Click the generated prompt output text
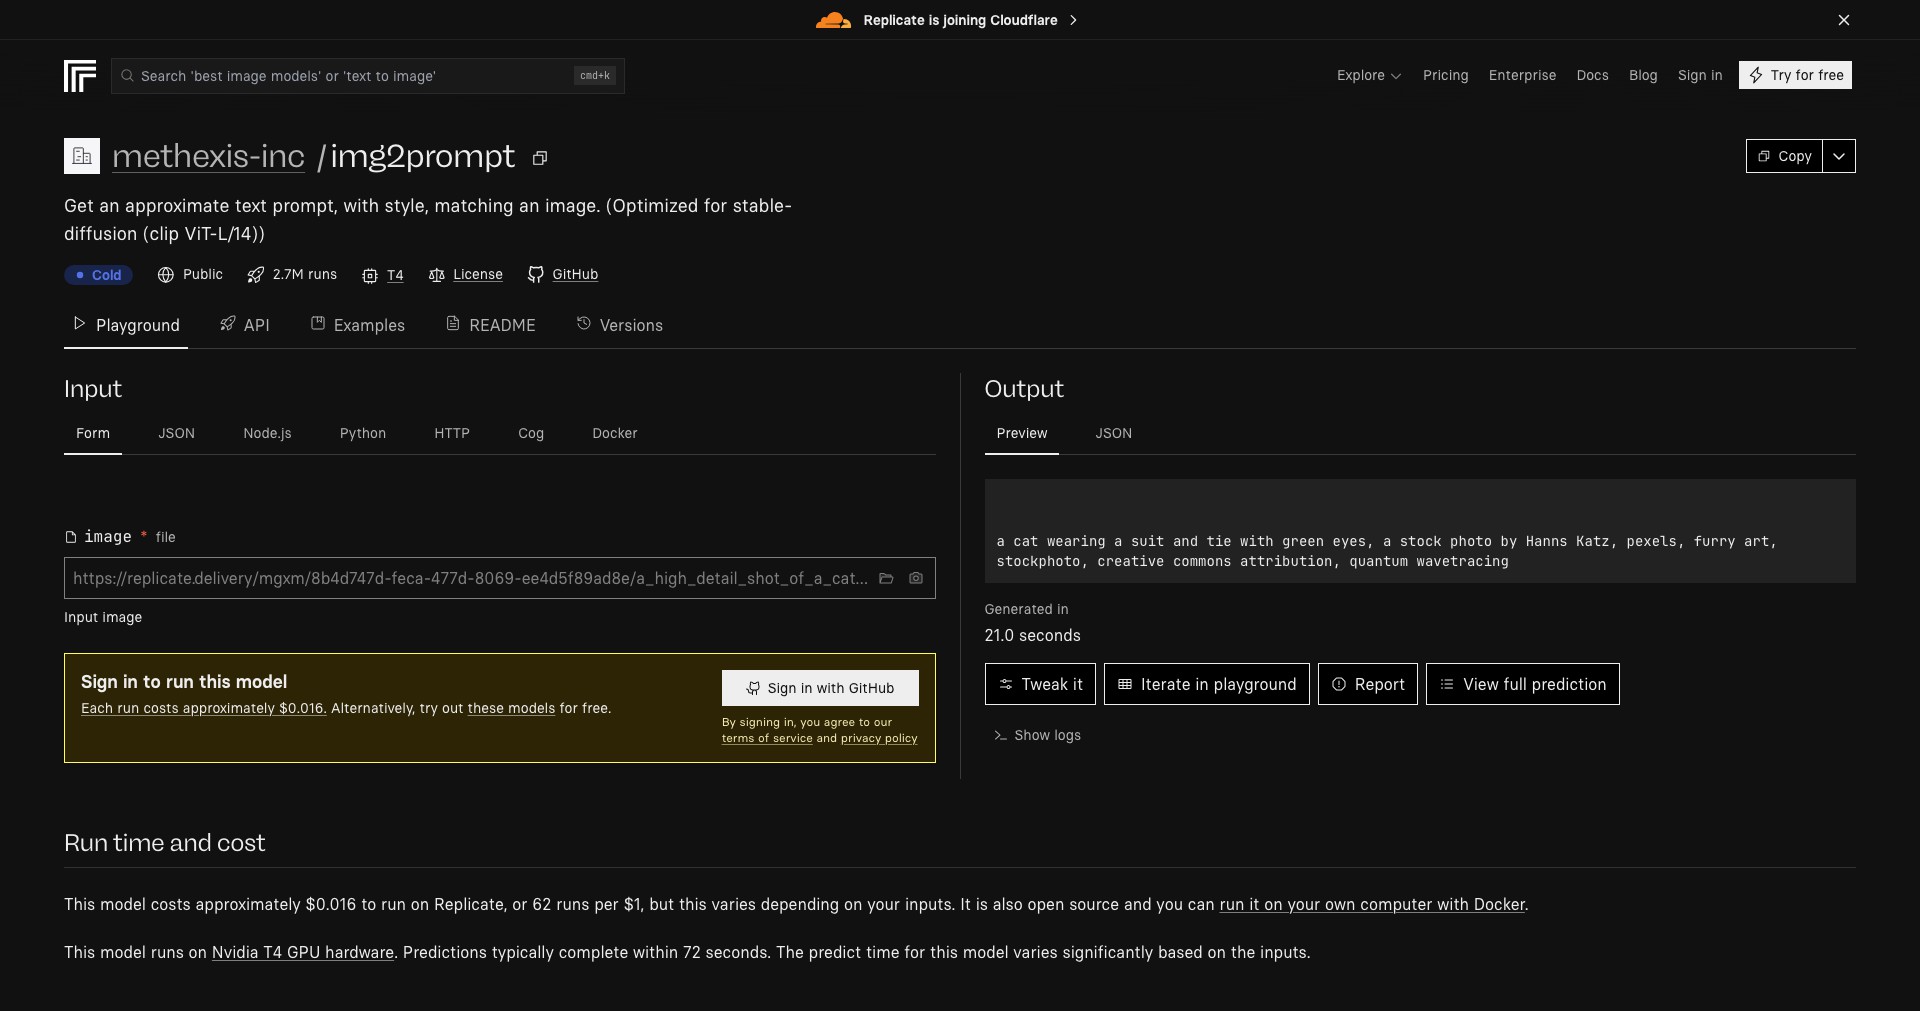Screen dimensions: 1920x1011 click(1386, 551)
